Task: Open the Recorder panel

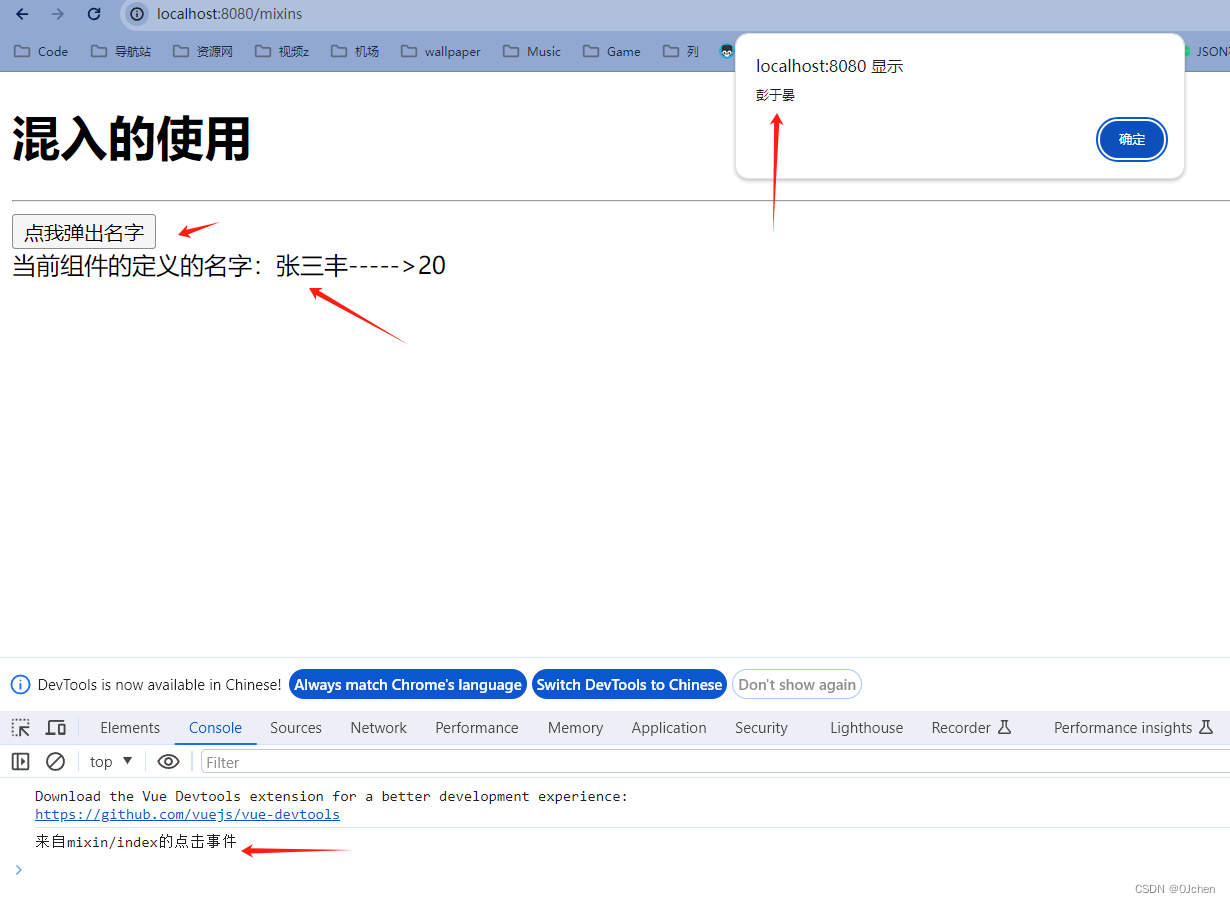Action: pyautogui.click(x=961, y=728)
